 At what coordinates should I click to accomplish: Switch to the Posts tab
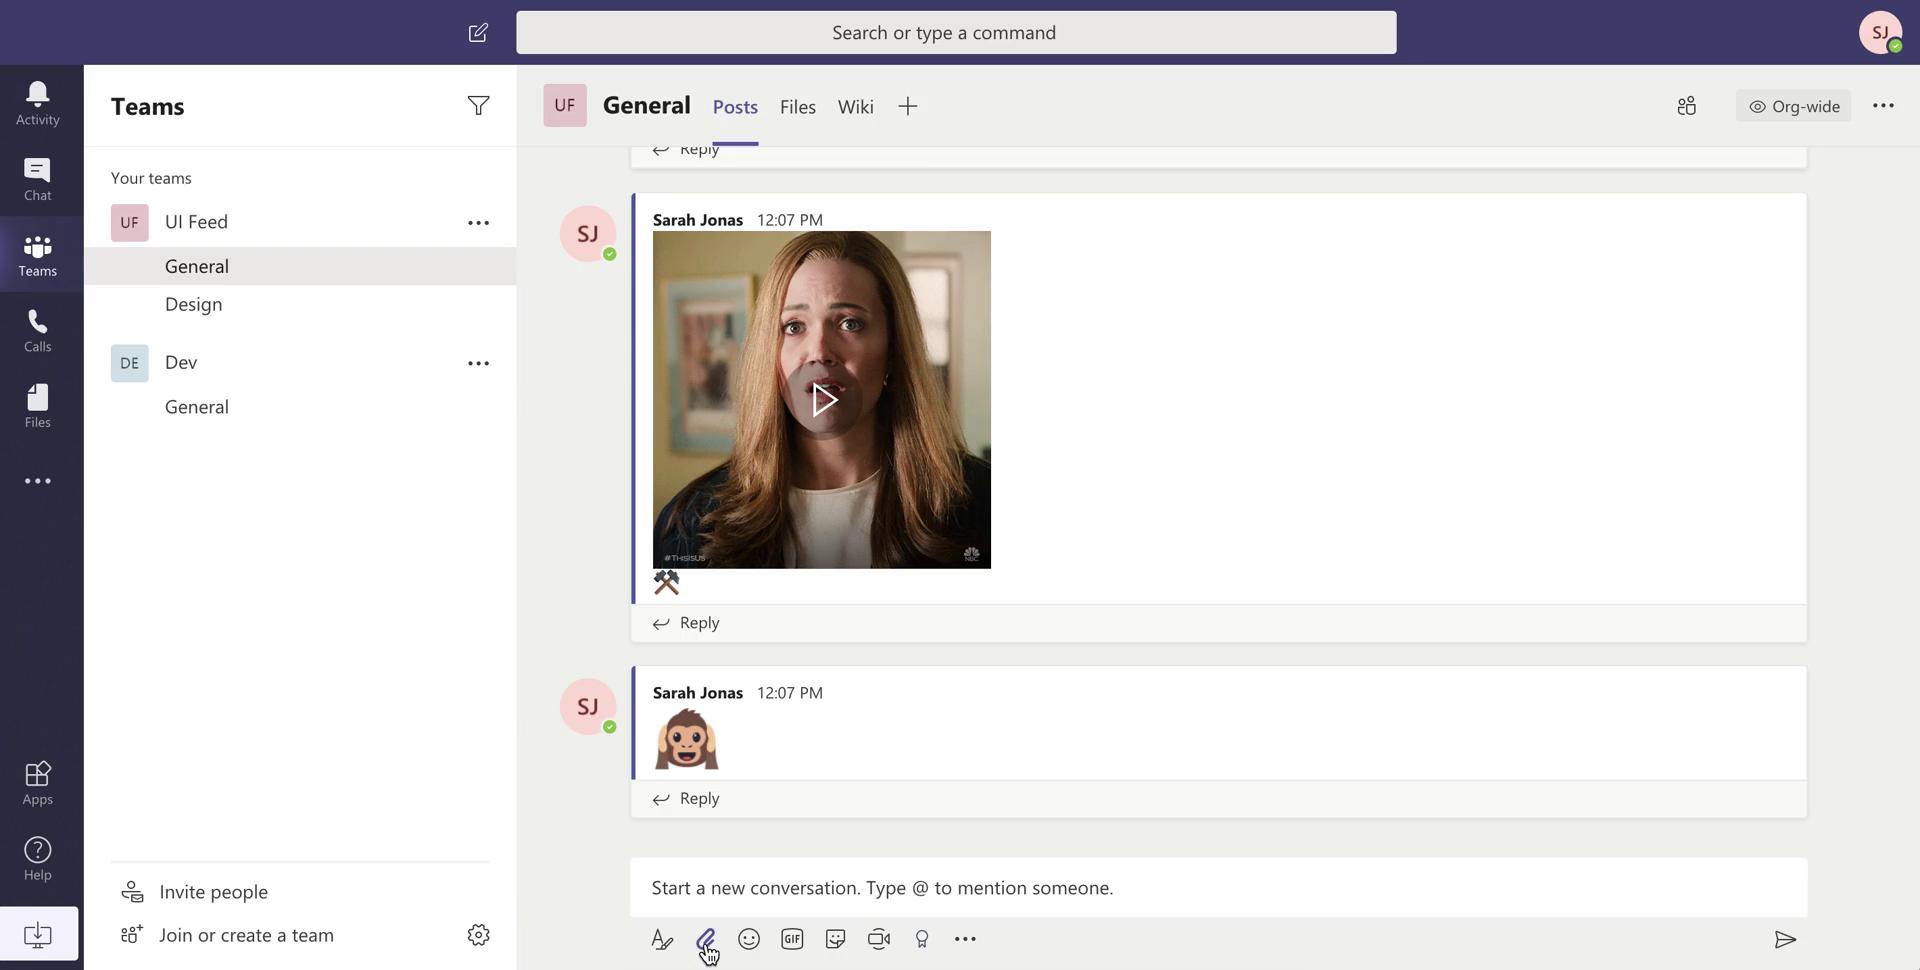point(735,107)
